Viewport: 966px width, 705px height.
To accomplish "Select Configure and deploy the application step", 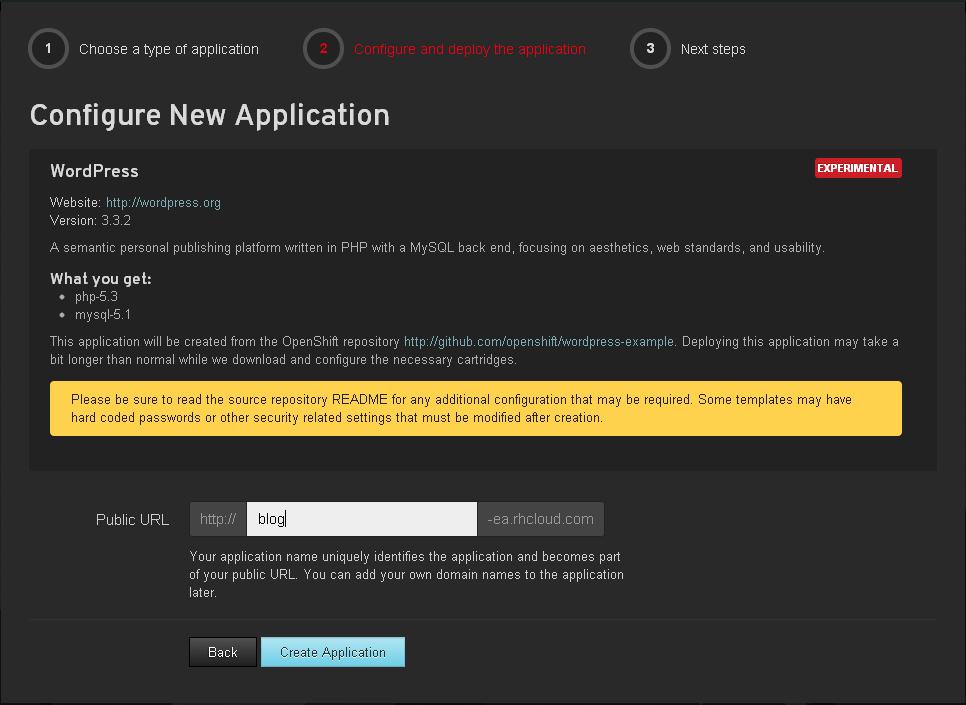I will tap(469, 49).
